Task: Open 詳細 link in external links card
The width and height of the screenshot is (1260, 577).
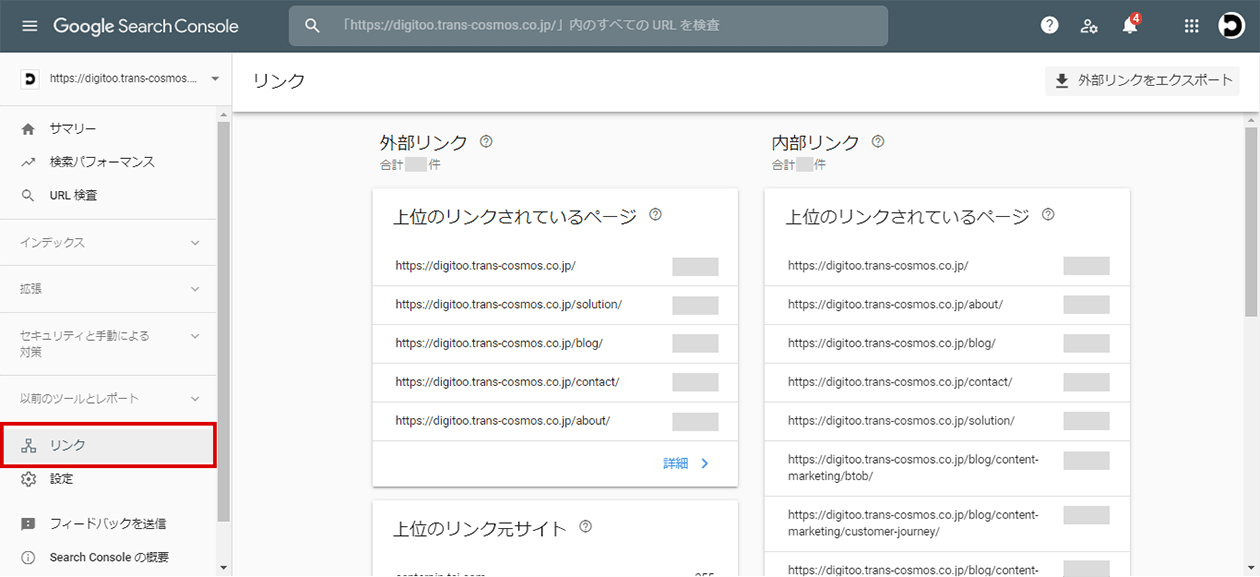Action: pos(676,464)
